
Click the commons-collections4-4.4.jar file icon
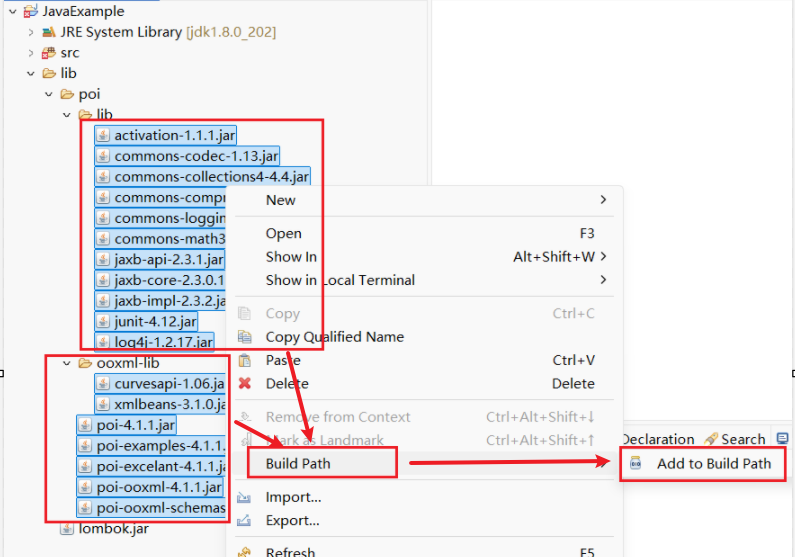click(103, 177)
